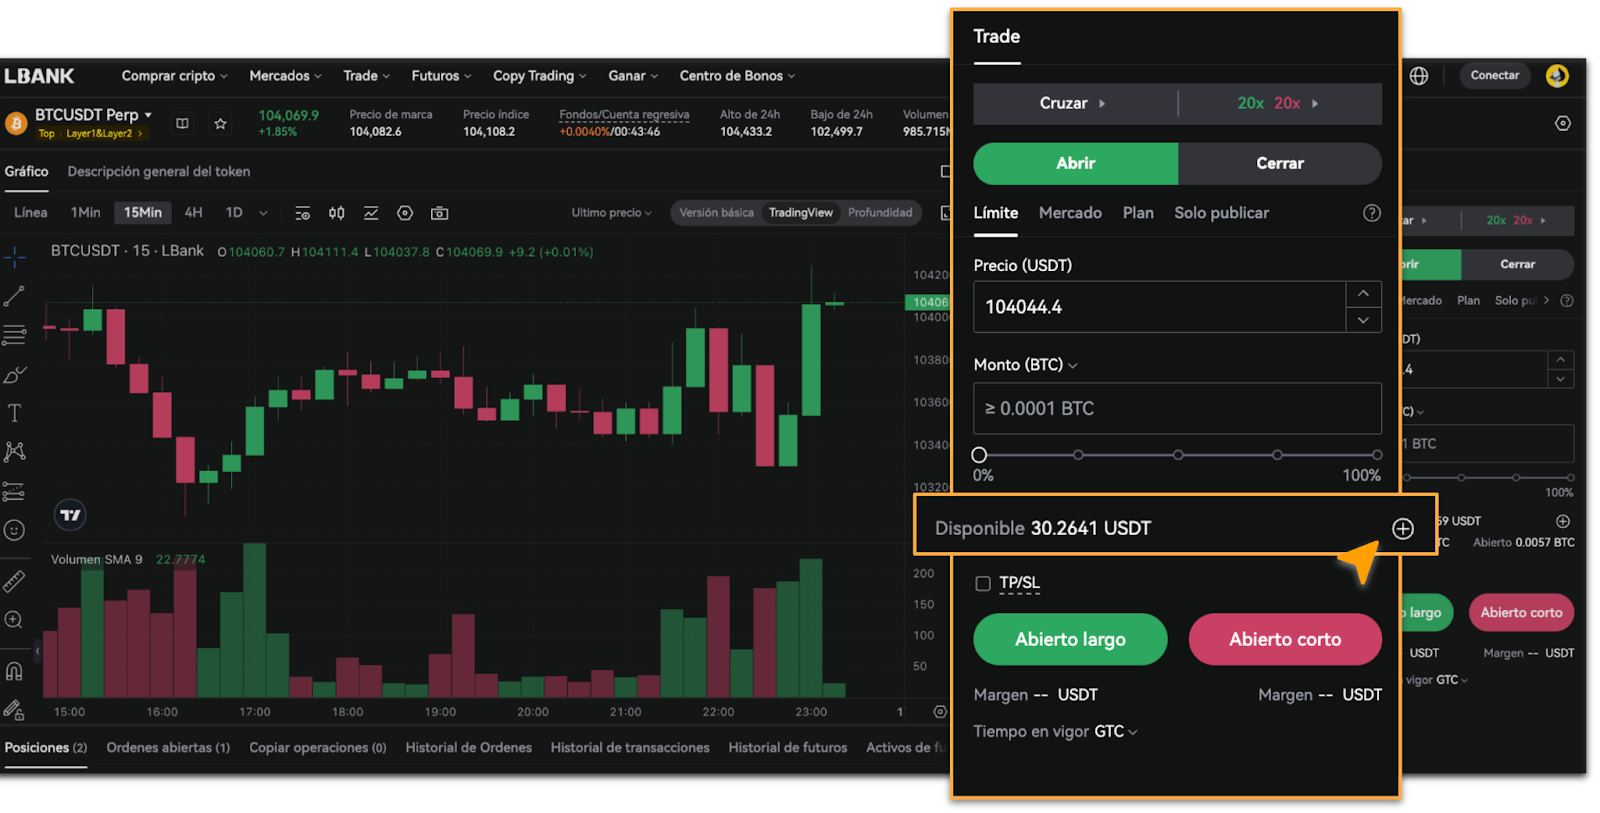Click the Conectar button
The width and height of the screenshot is (1600, 813).
[x=1494, y=76]
